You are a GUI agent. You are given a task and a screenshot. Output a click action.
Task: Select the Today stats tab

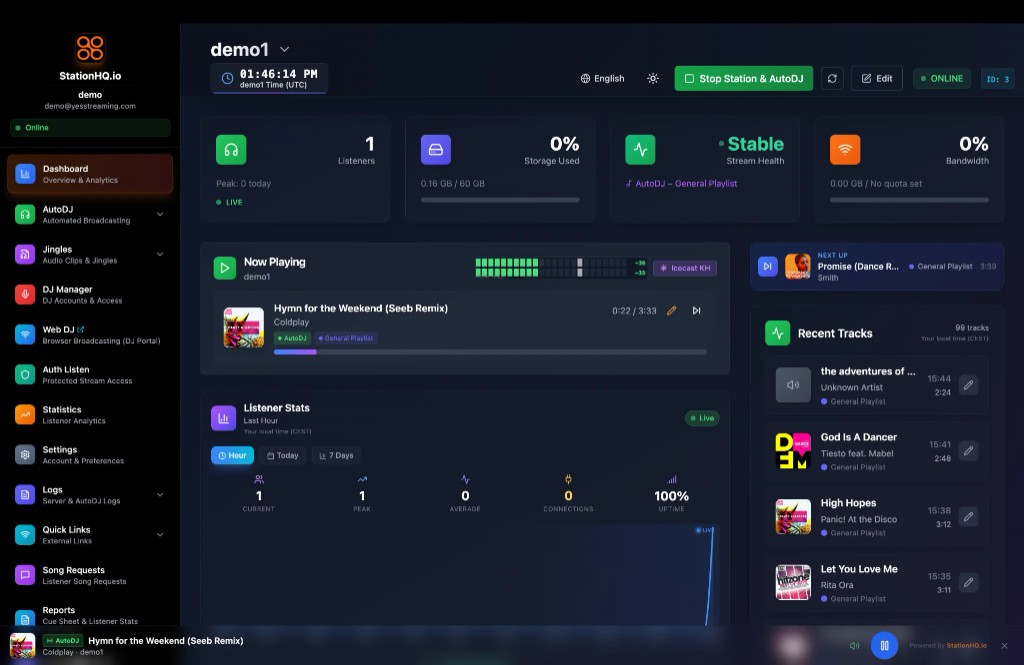point(283,455)
